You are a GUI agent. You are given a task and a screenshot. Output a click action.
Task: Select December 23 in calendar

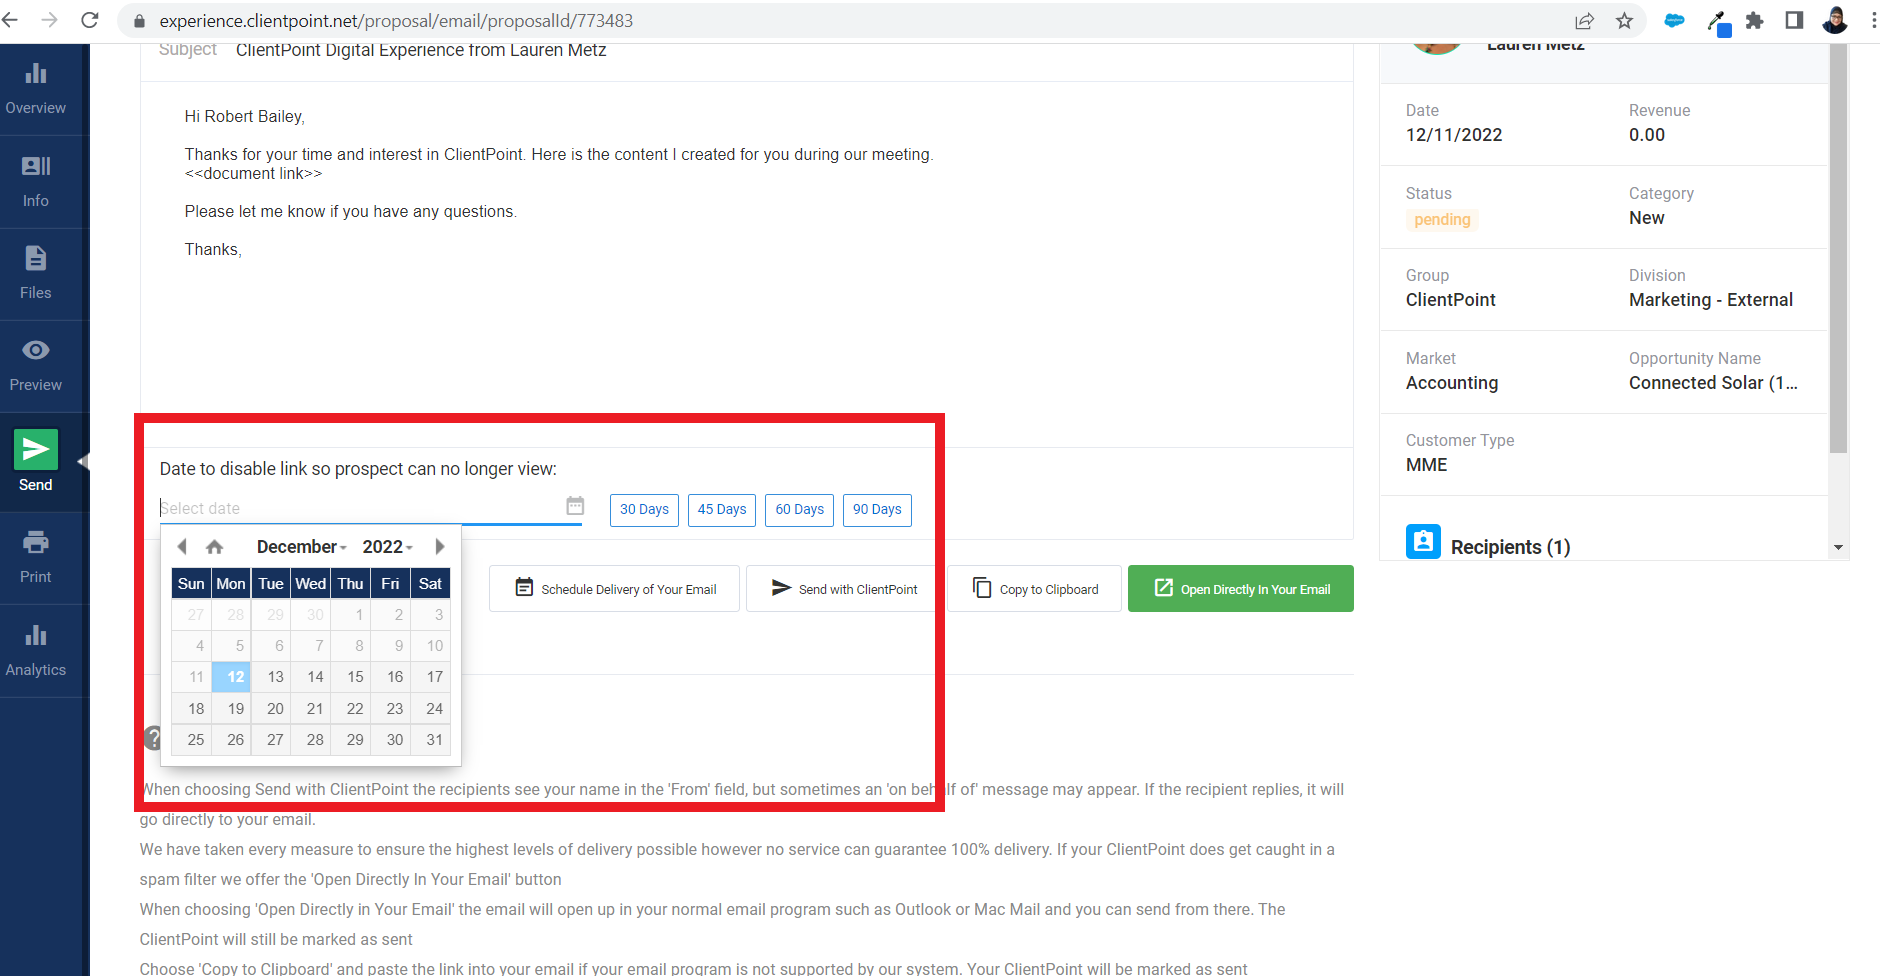point(391,709)
